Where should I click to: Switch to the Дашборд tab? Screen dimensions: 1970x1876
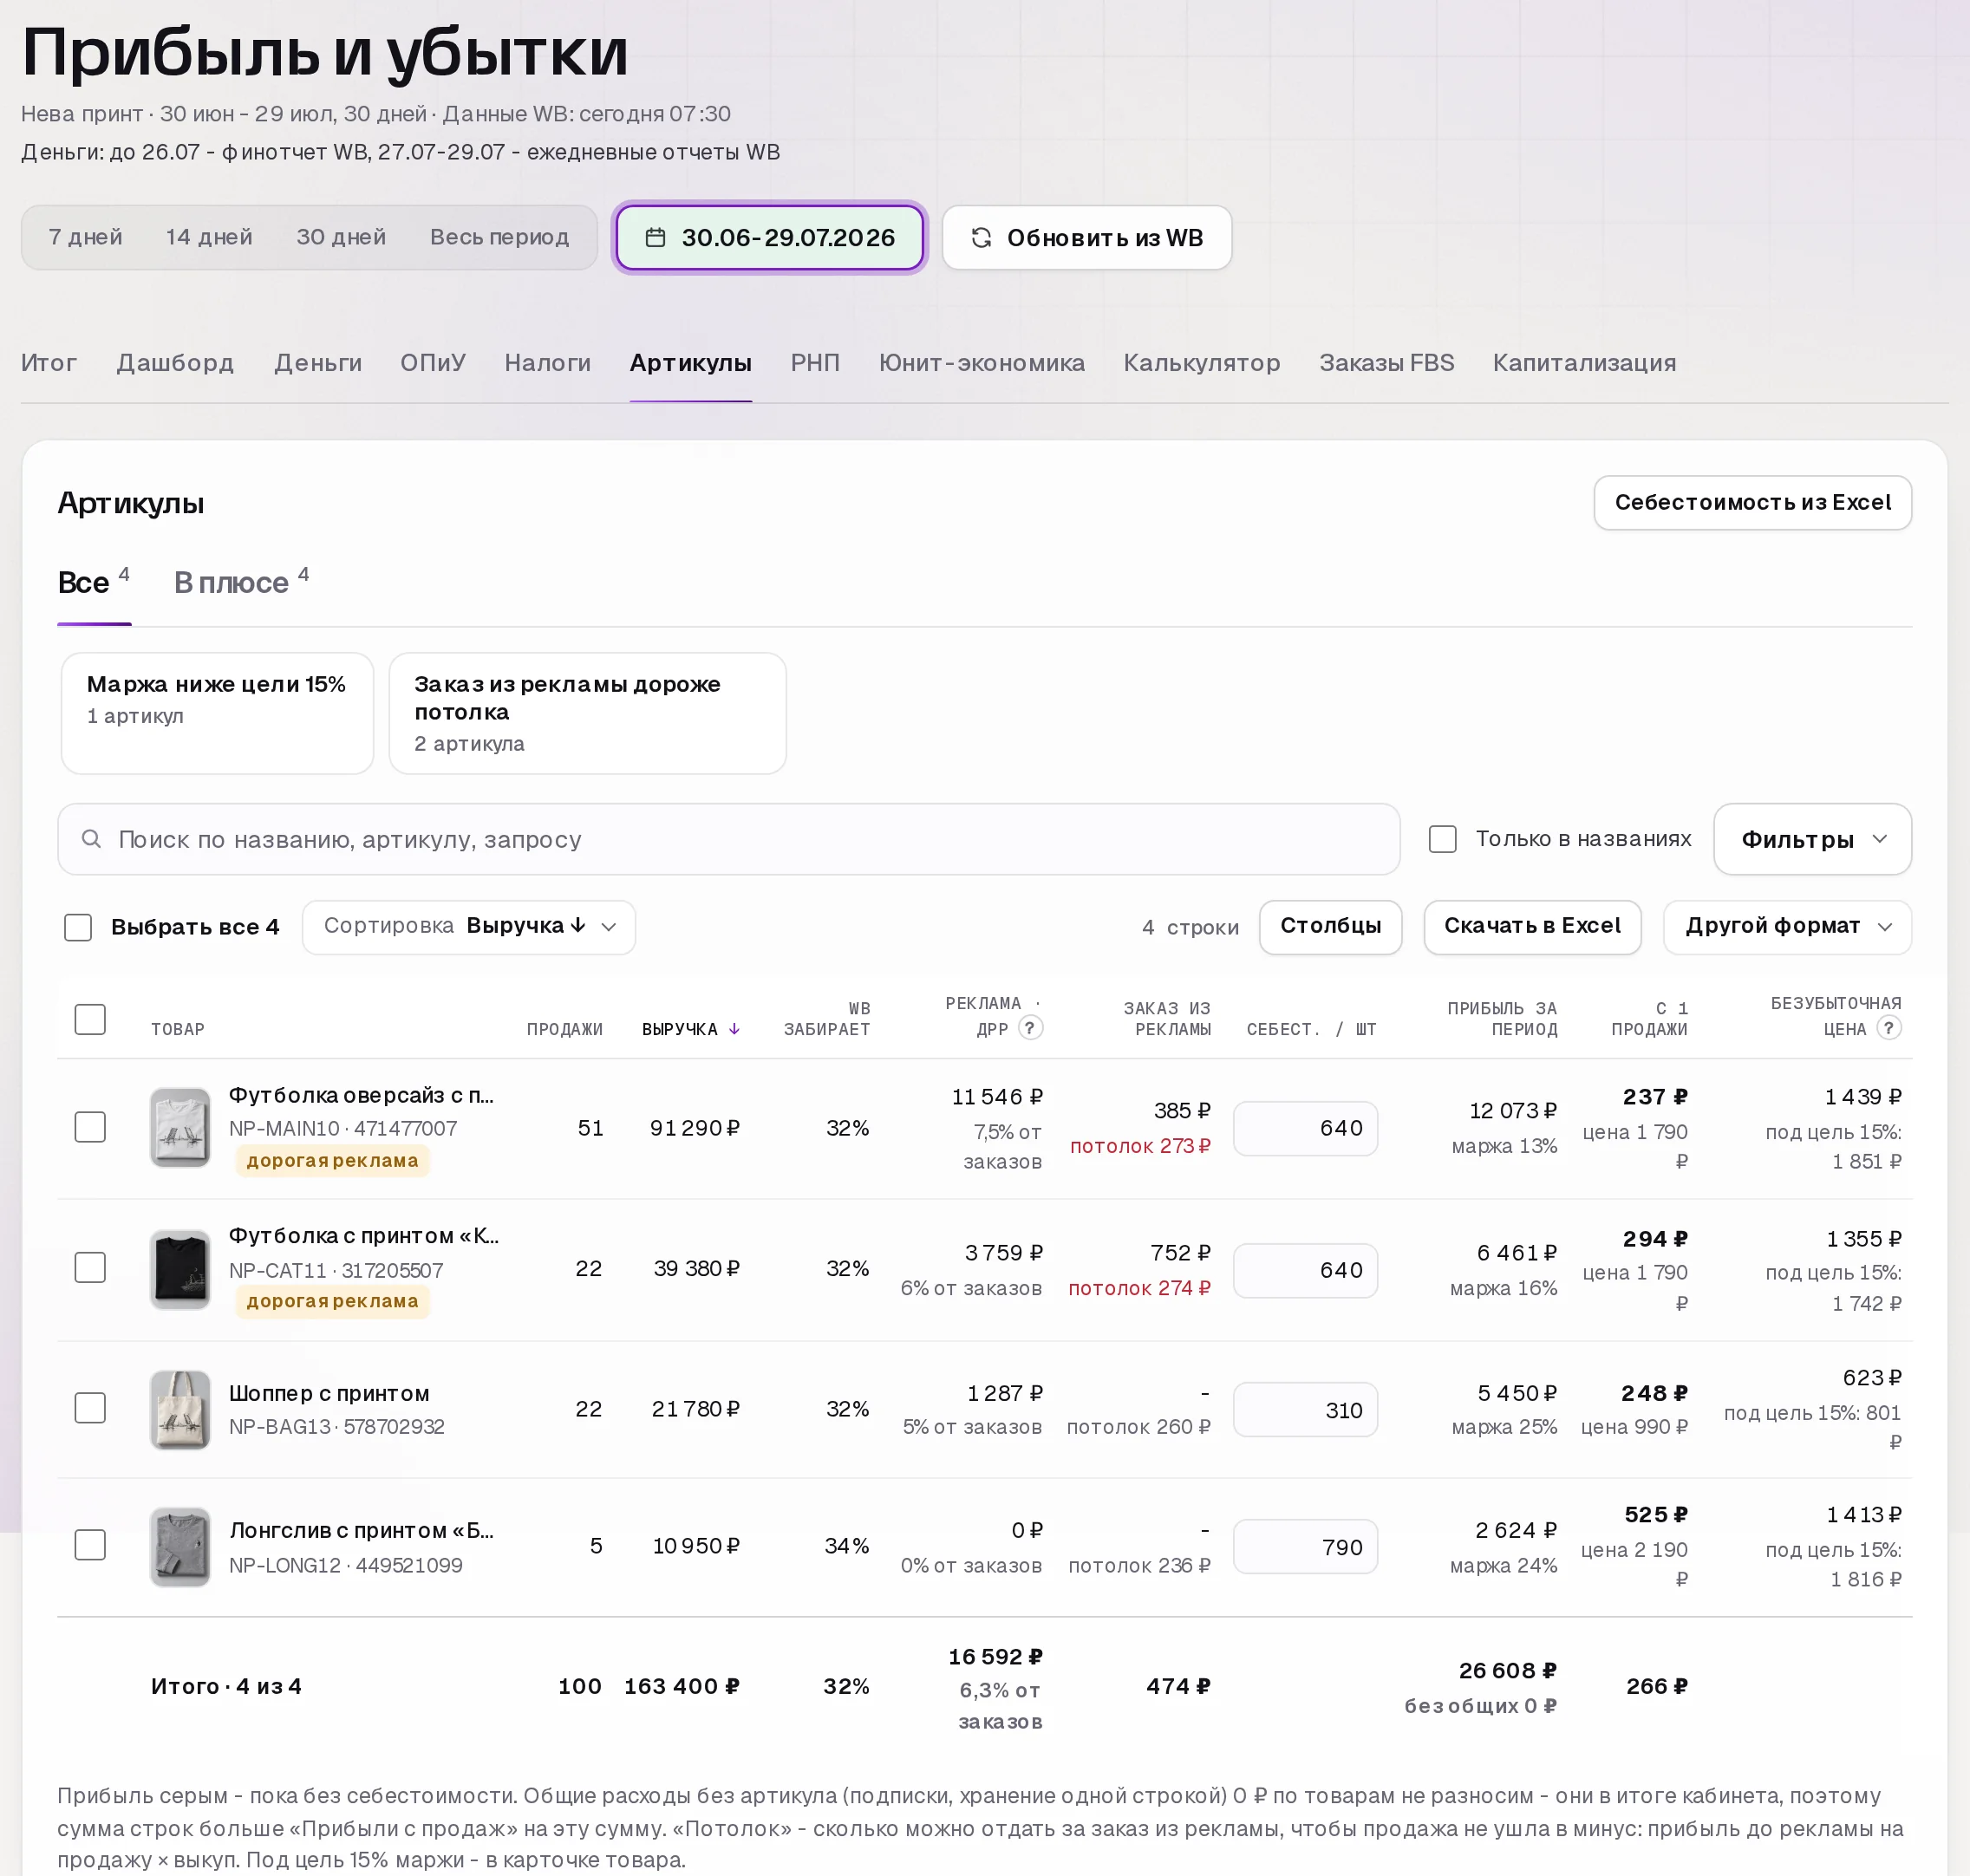coord(175,363)
